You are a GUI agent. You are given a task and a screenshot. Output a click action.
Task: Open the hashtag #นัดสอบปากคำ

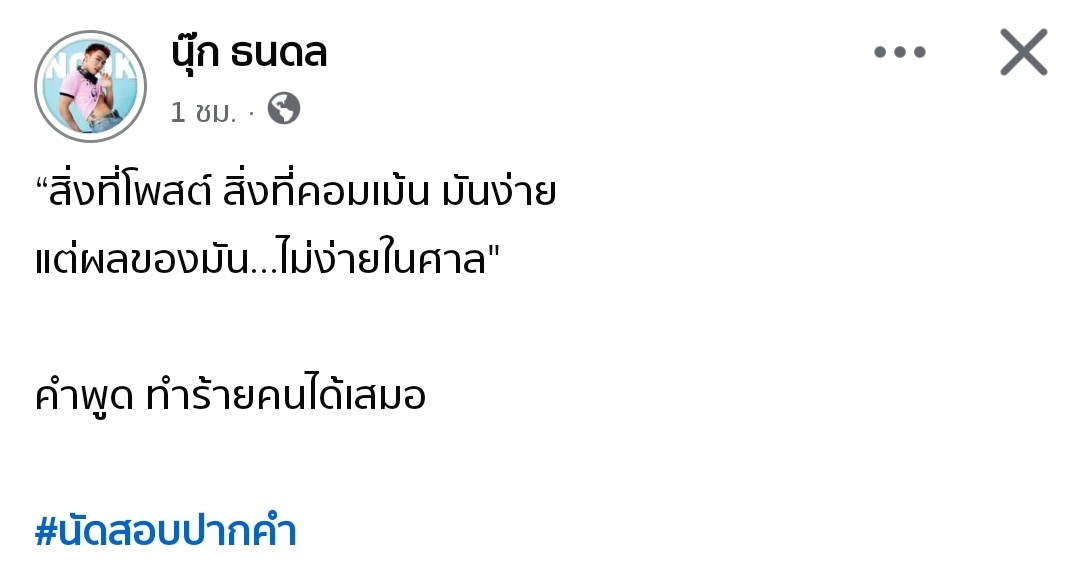(165, 531)
